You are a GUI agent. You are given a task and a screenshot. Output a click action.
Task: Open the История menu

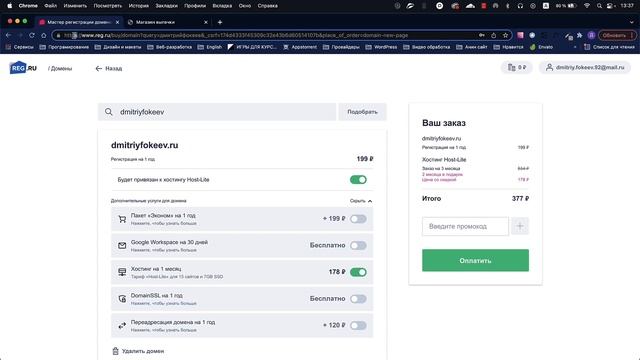tap(139, 6)
